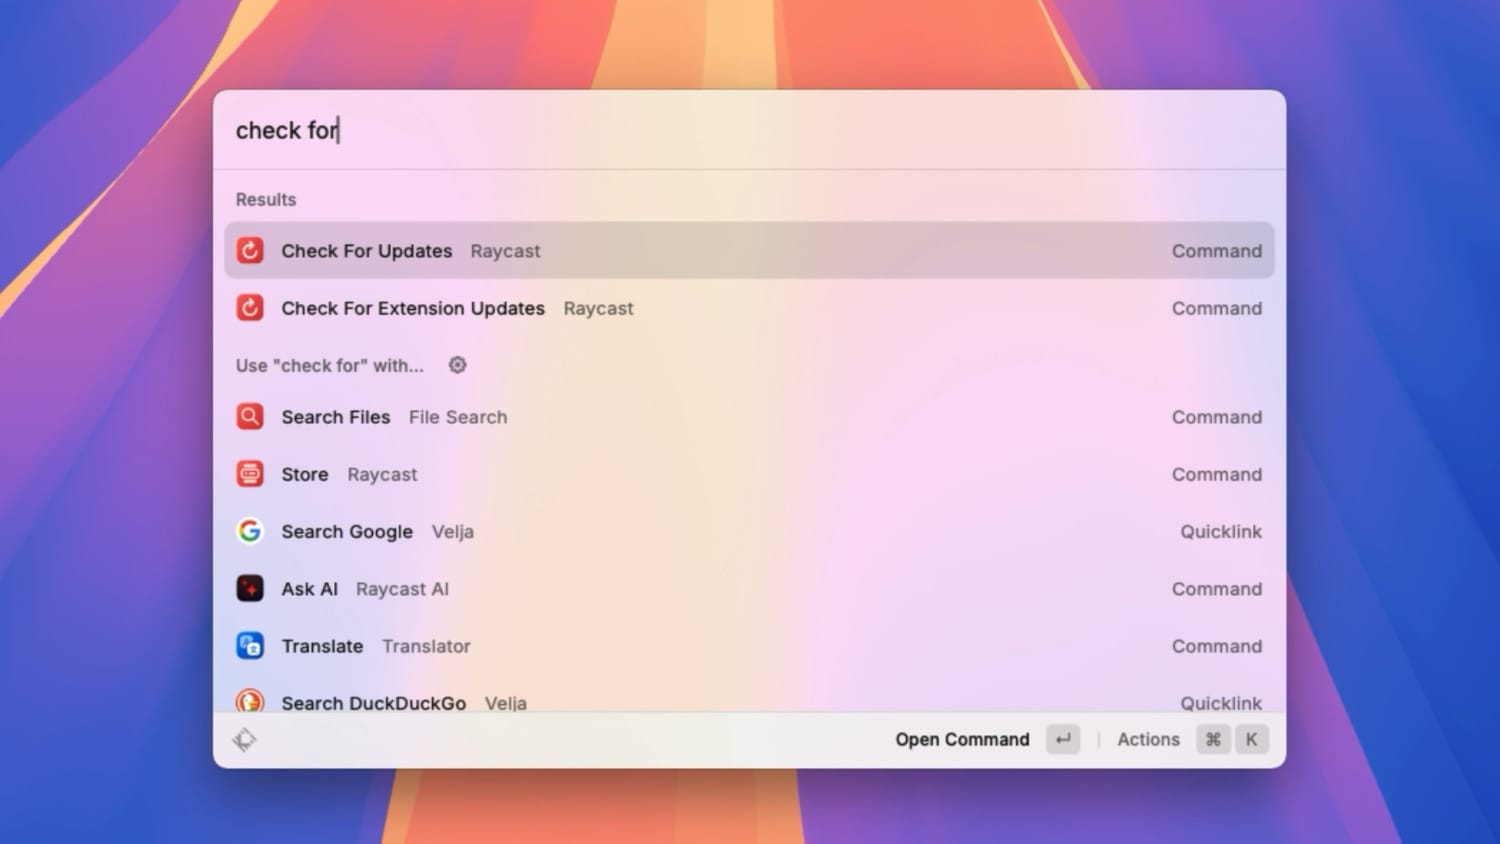Click the Check For Updates refresh icon
This screenshot has width=1500, height=844.
pos(250,250)
